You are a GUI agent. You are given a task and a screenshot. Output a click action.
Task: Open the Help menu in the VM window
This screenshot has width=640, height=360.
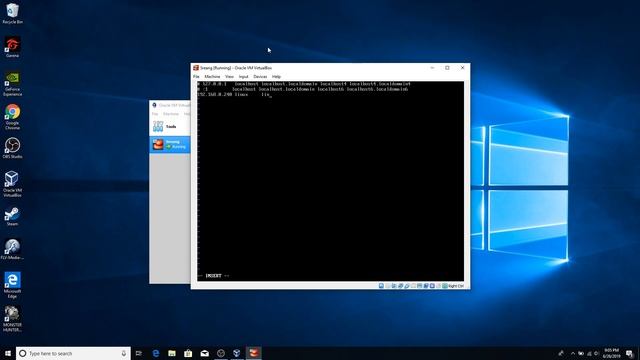tap(276, 77)
